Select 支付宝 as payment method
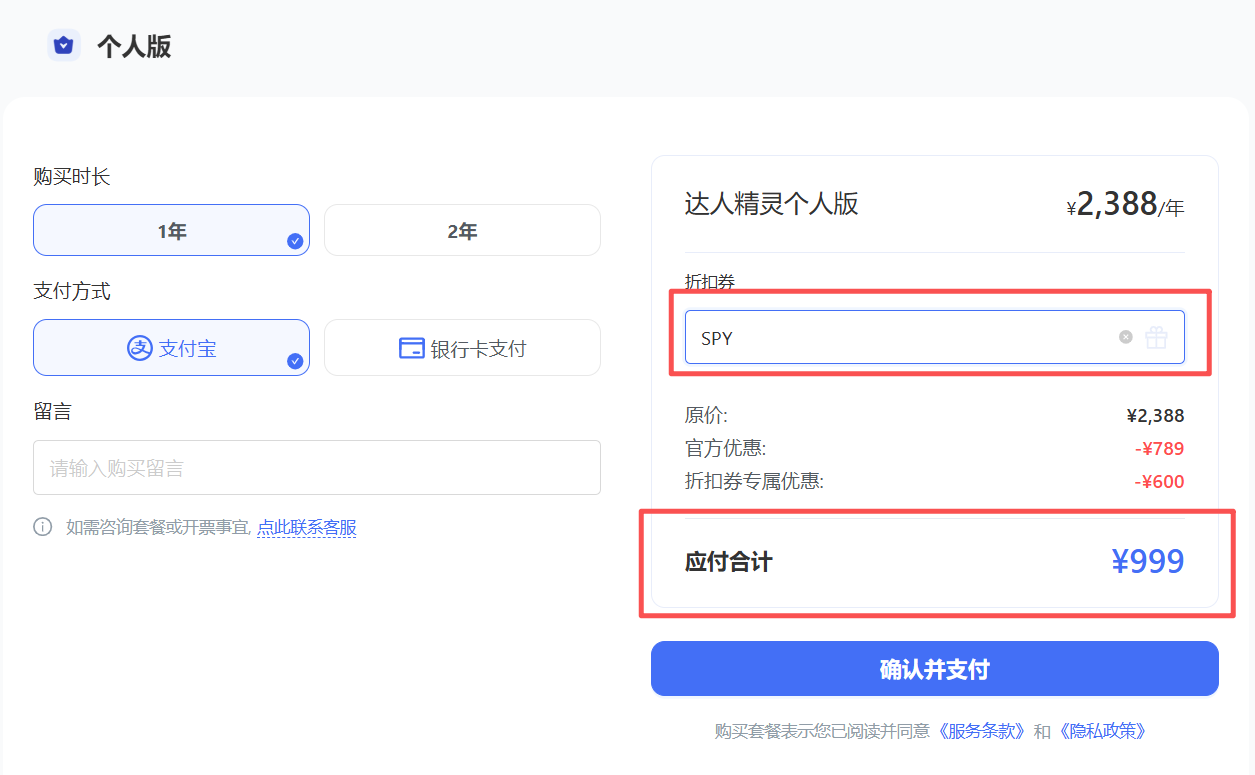This screenshot has height=775, width=1255. [171, 347]
